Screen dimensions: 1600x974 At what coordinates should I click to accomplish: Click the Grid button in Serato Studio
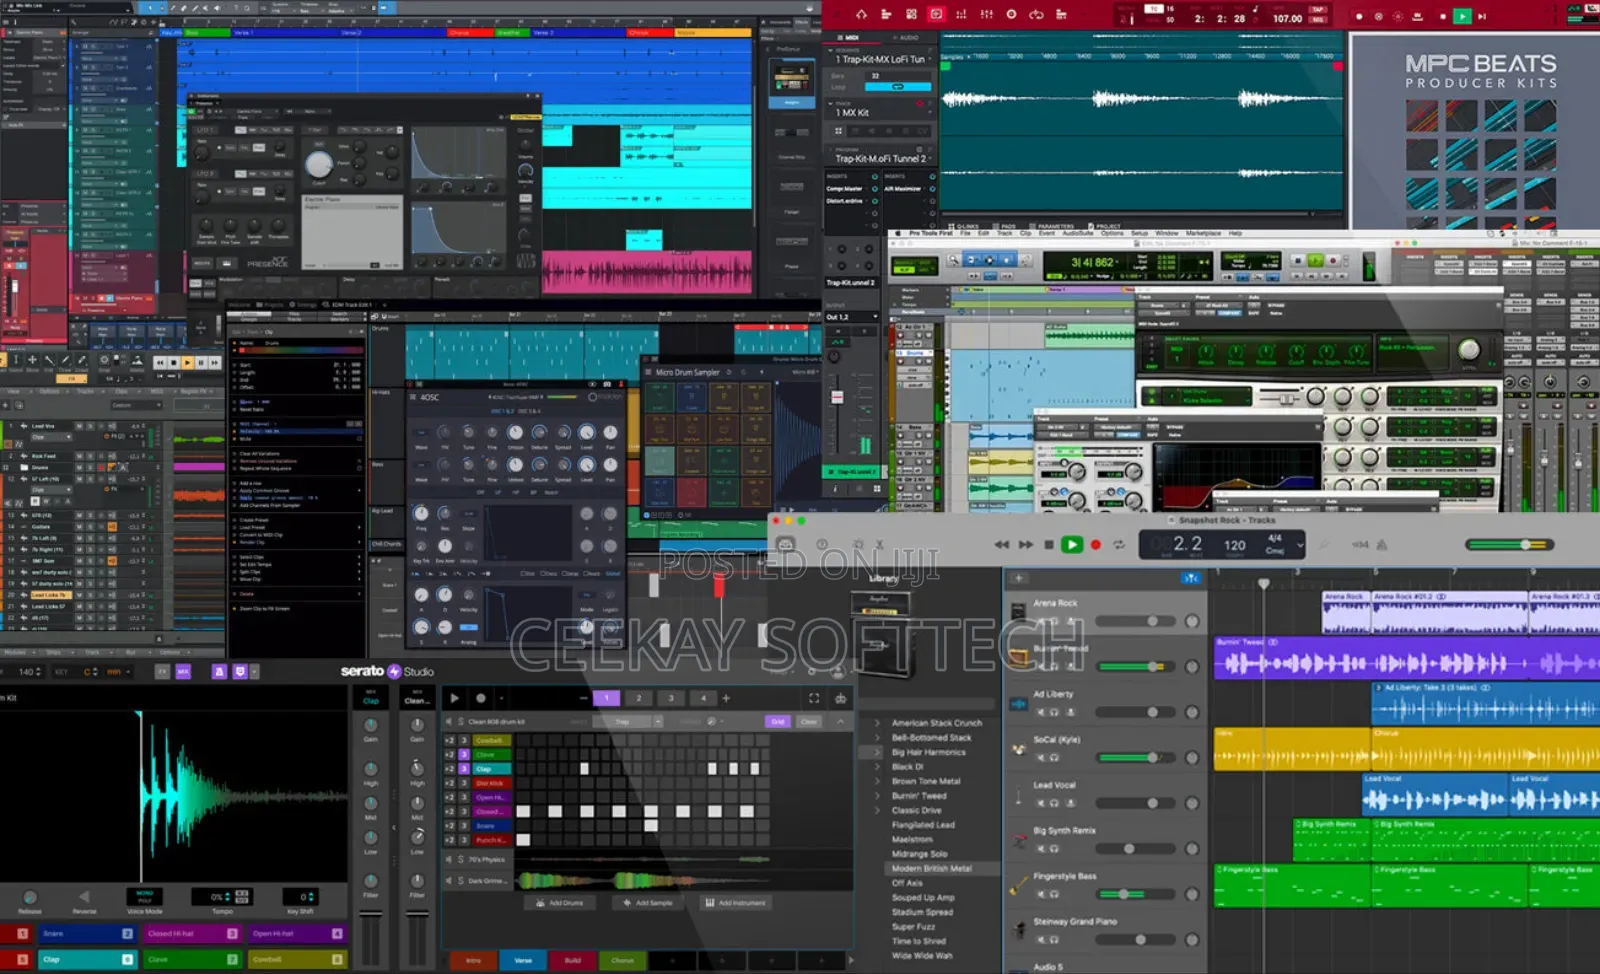click(778, 721)
